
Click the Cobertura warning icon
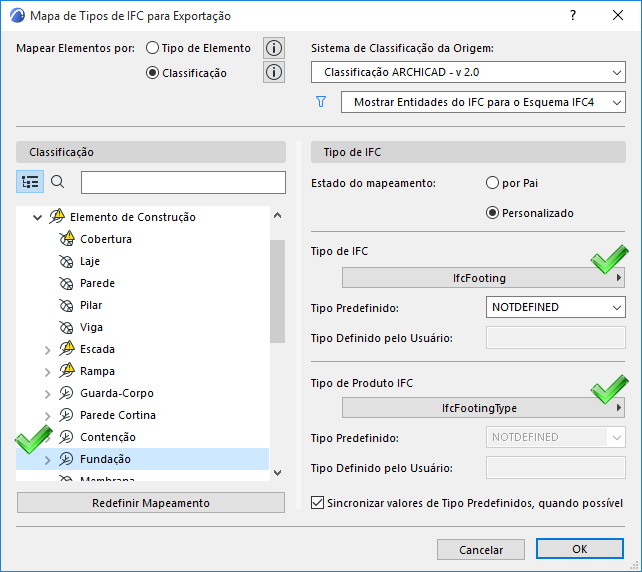66,239
